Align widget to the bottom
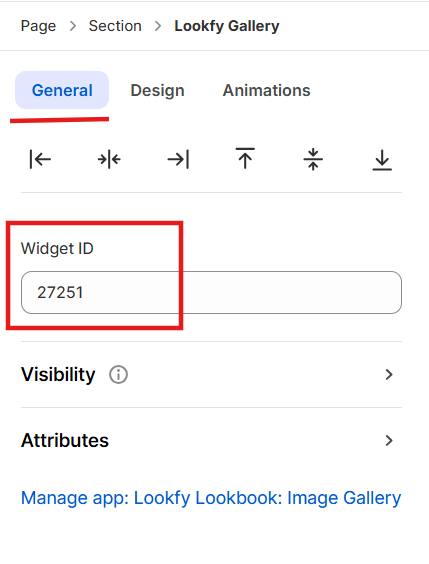Screen dimensions: 429x564 coord(382,160)
